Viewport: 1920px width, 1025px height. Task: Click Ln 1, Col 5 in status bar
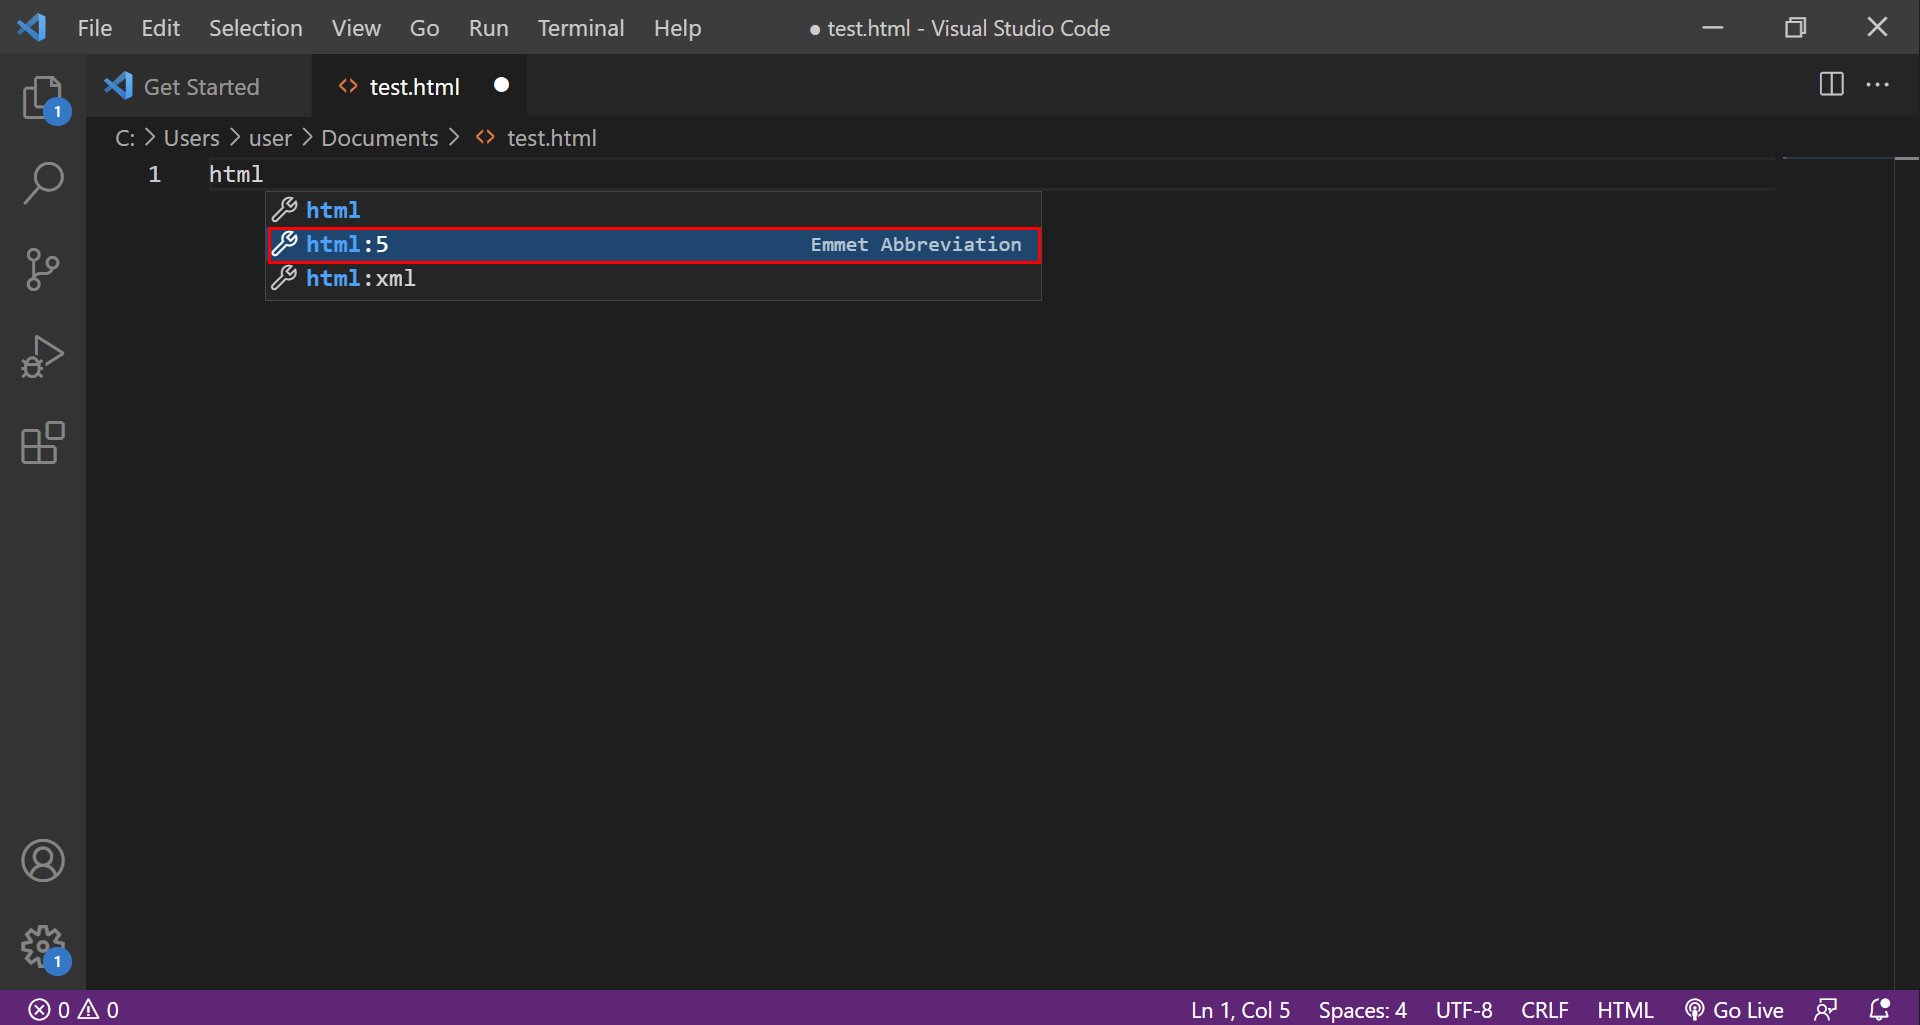(1240, 1010)
